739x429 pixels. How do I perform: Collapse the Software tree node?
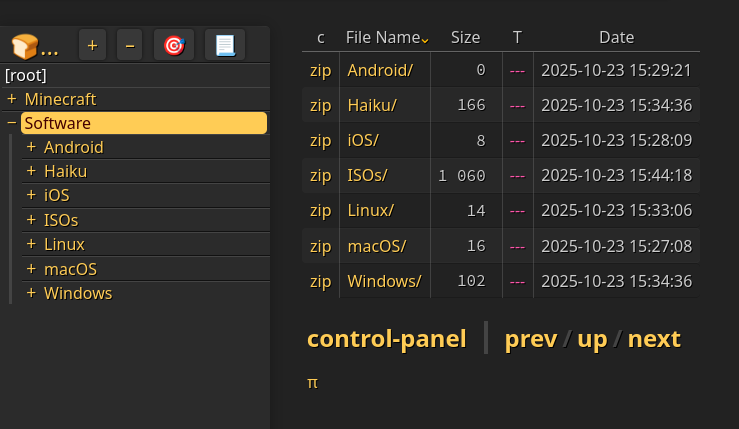point(12,123)
